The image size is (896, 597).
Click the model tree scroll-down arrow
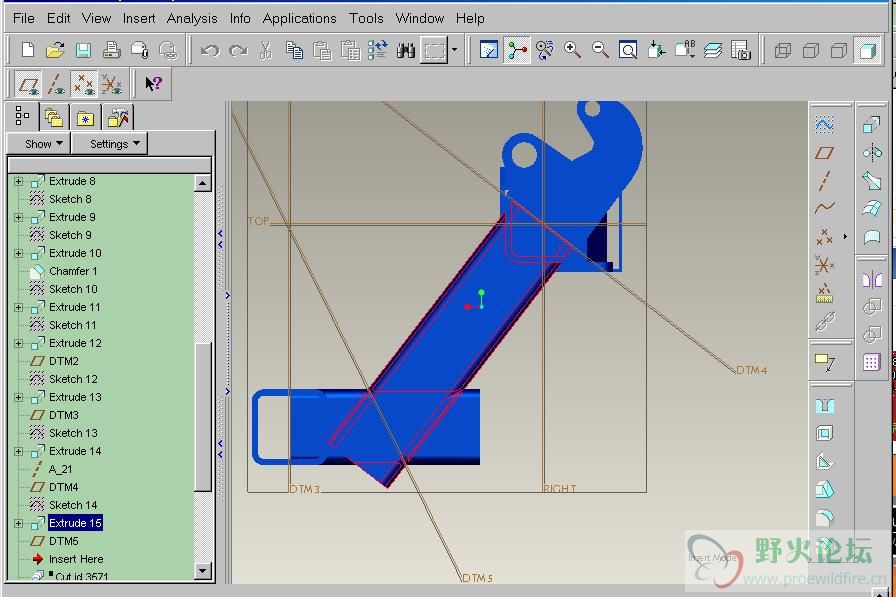click(x=202, y=570)
